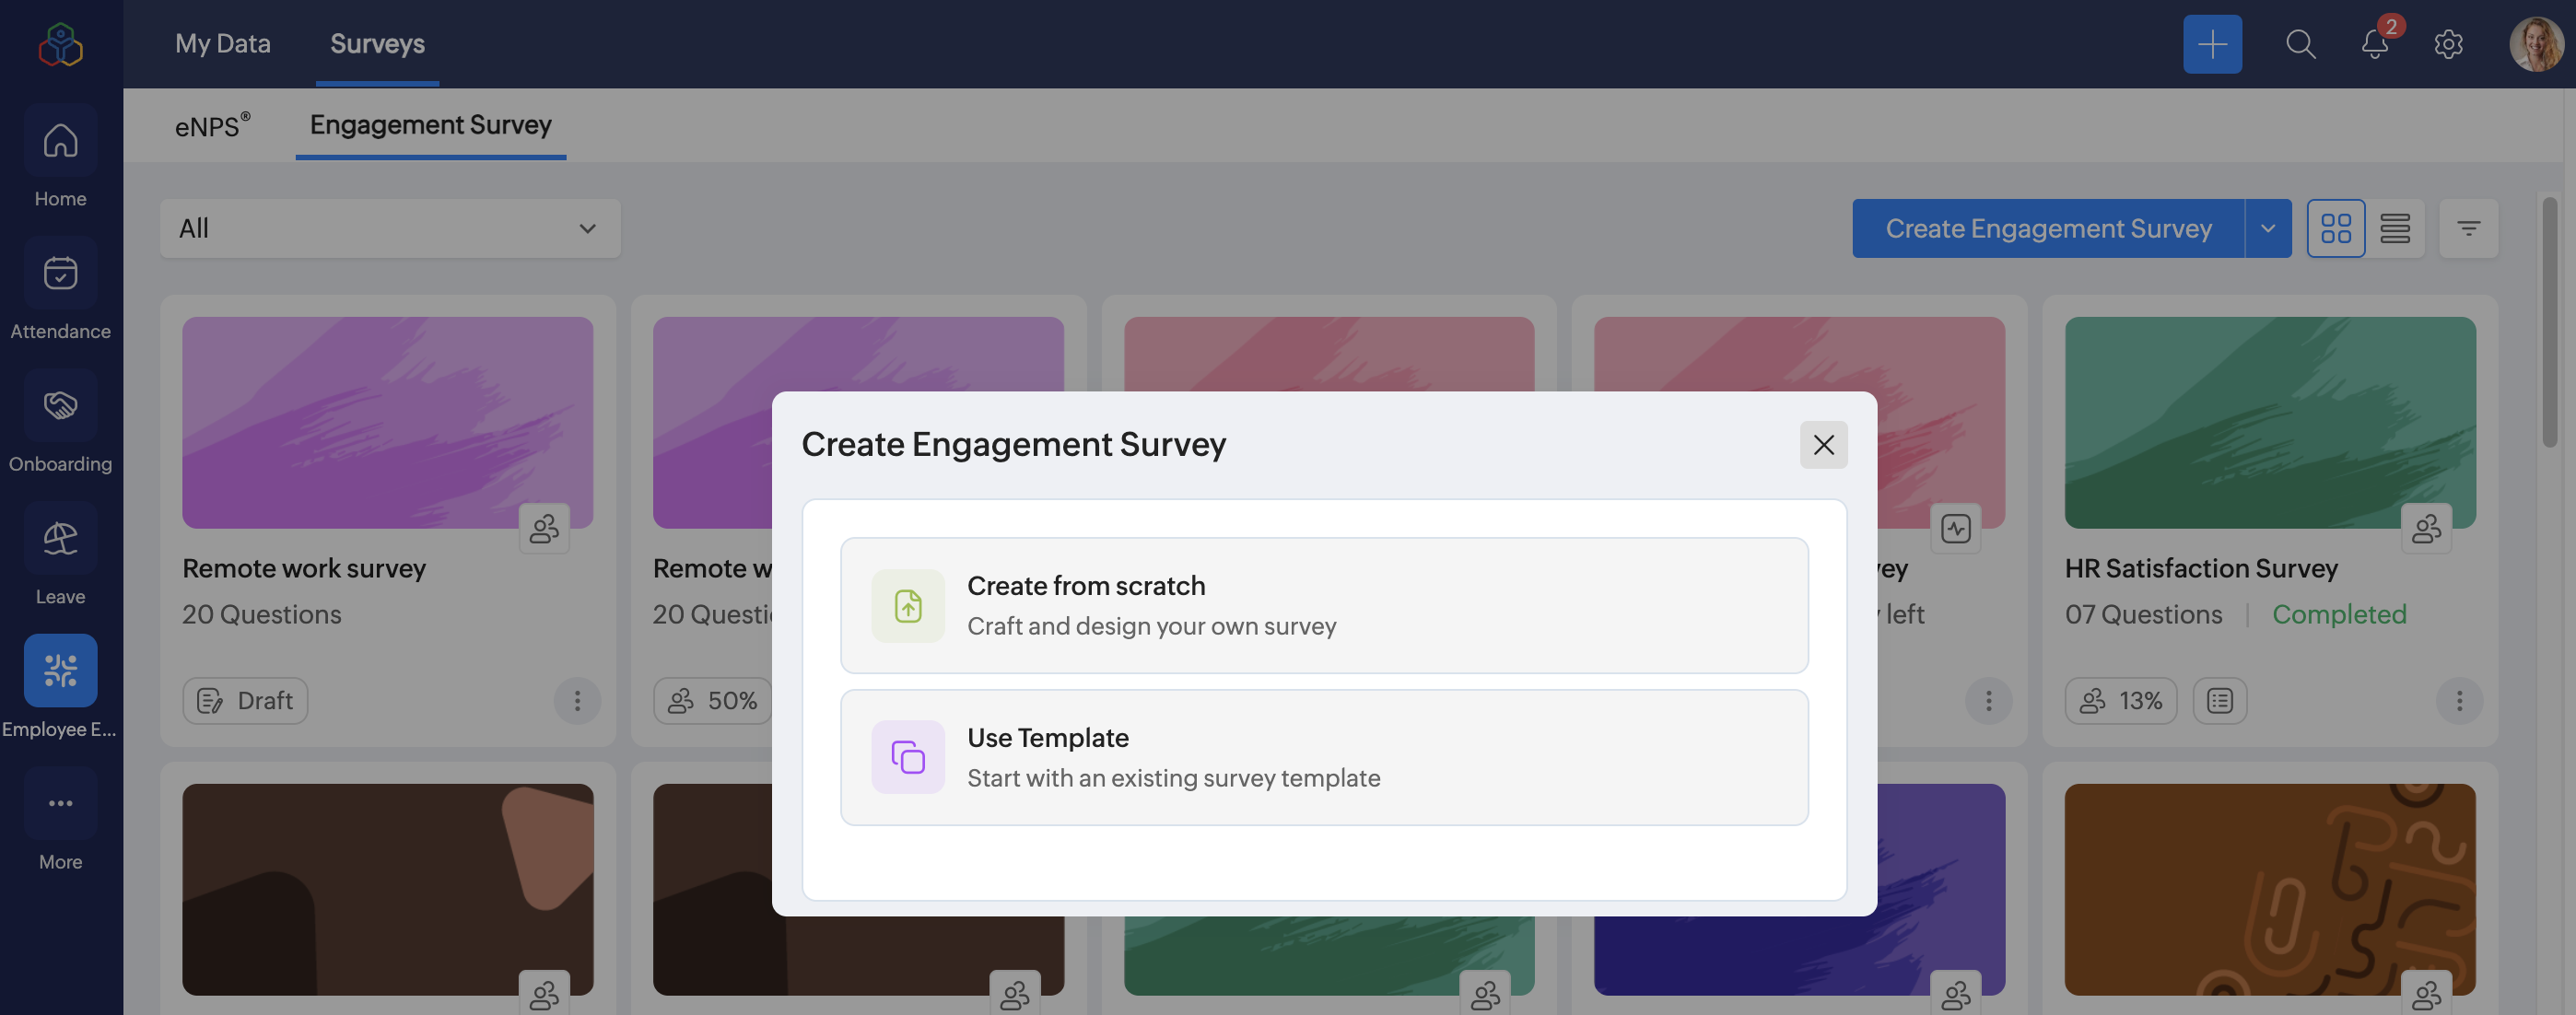Open settings gear in top bar

[2448, 44]
